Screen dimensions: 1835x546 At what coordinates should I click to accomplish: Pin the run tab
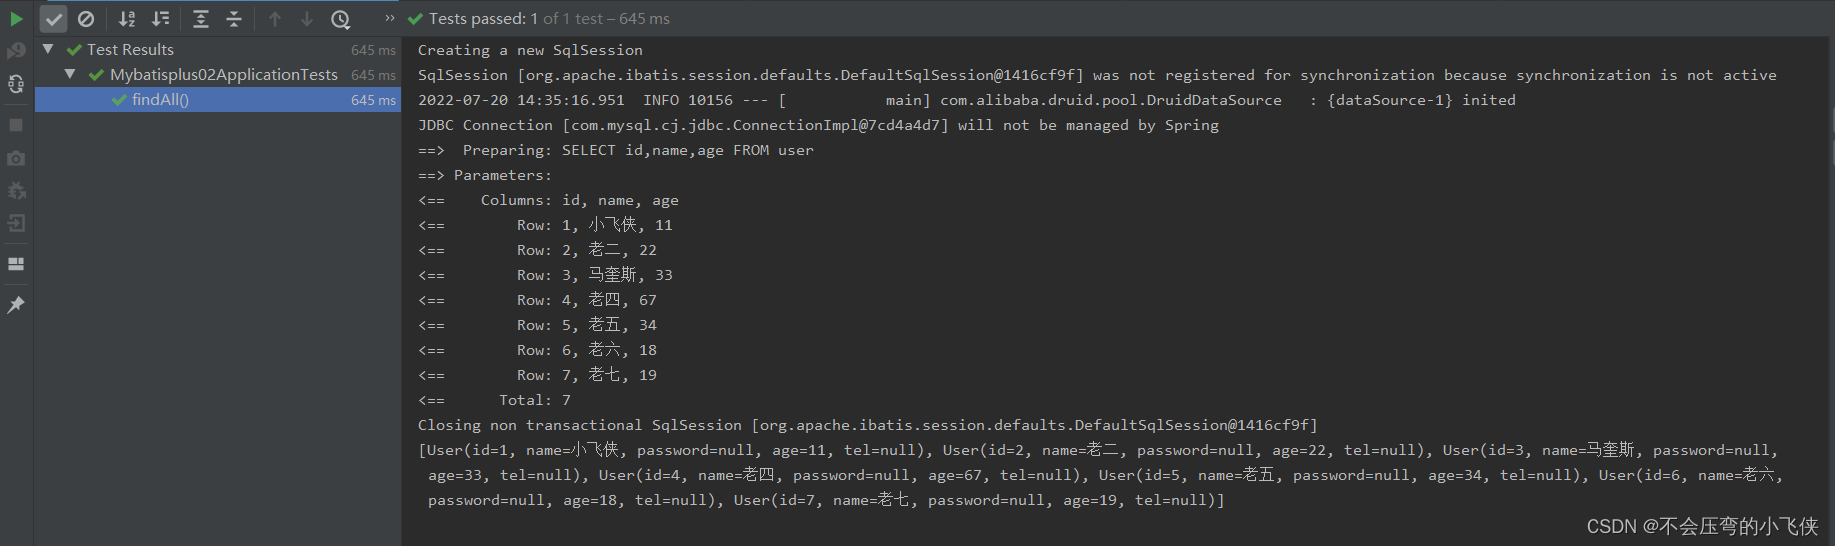tap(16, 305)
